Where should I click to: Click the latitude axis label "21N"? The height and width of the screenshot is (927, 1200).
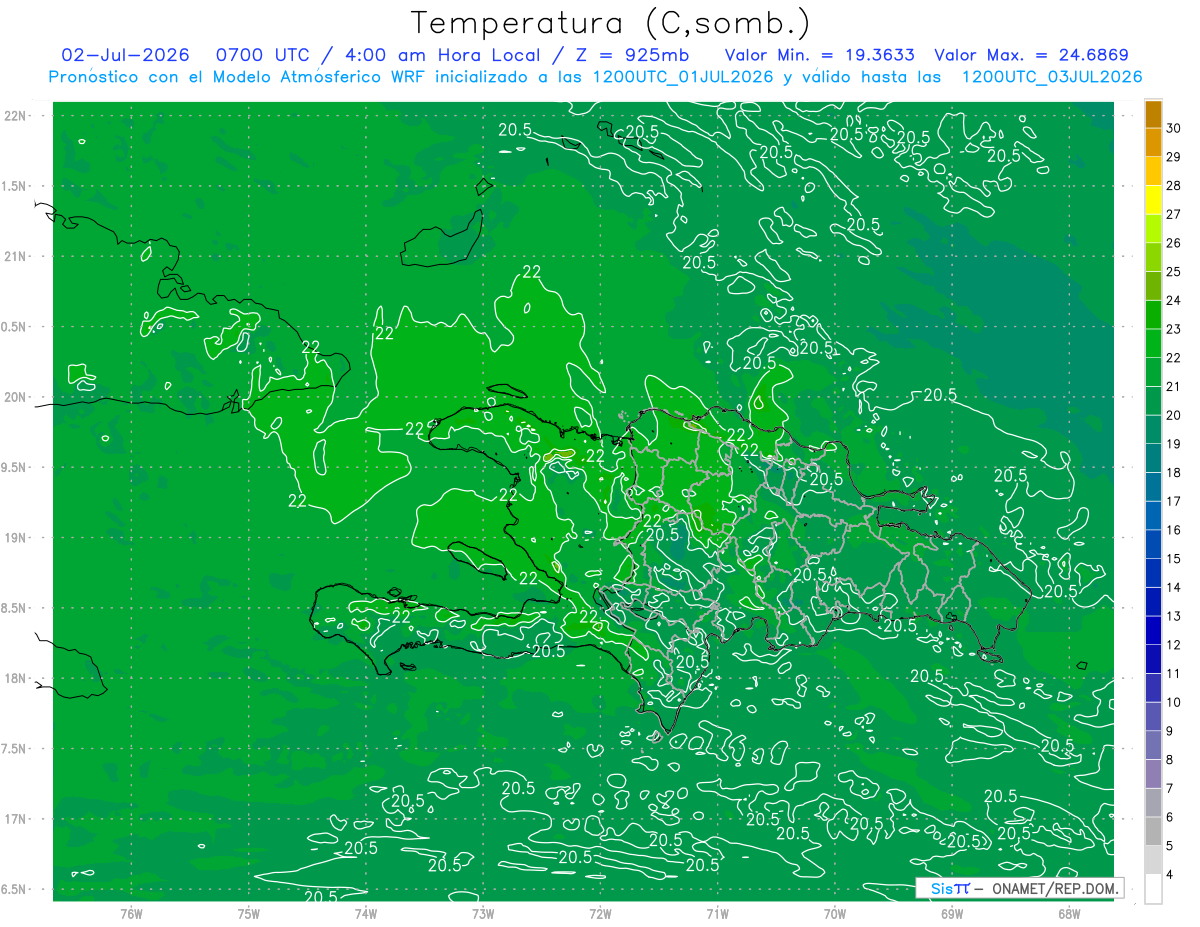click(16, 256)
